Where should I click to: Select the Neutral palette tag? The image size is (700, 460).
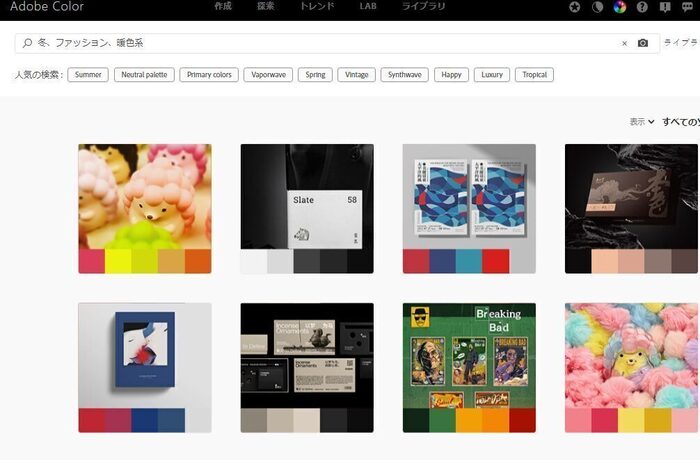[144, 75]
